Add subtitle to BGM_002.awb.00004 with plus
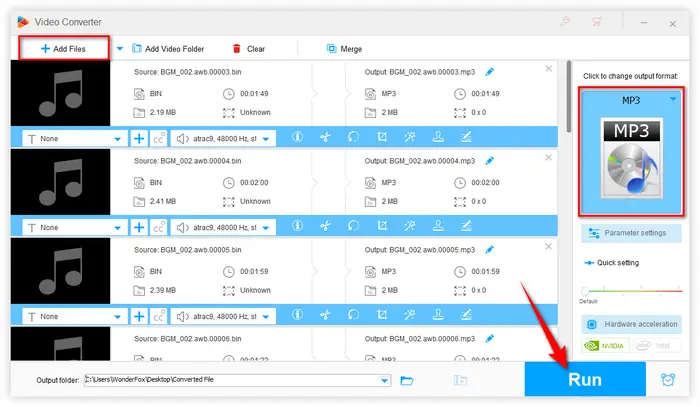Image resolution: width=700 pixels, height=407 pixels. coord(139,228)
